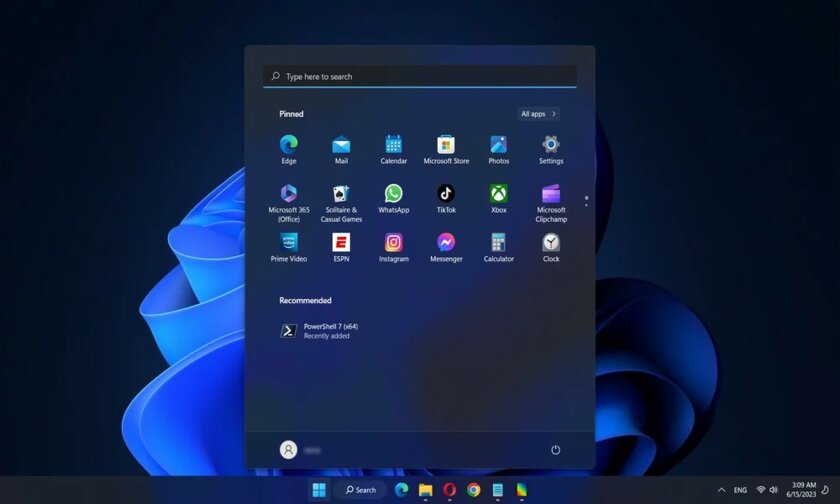840x504 pixels.
Task: Open Microsoft 365 (Office)
Action: coord(289,203)
